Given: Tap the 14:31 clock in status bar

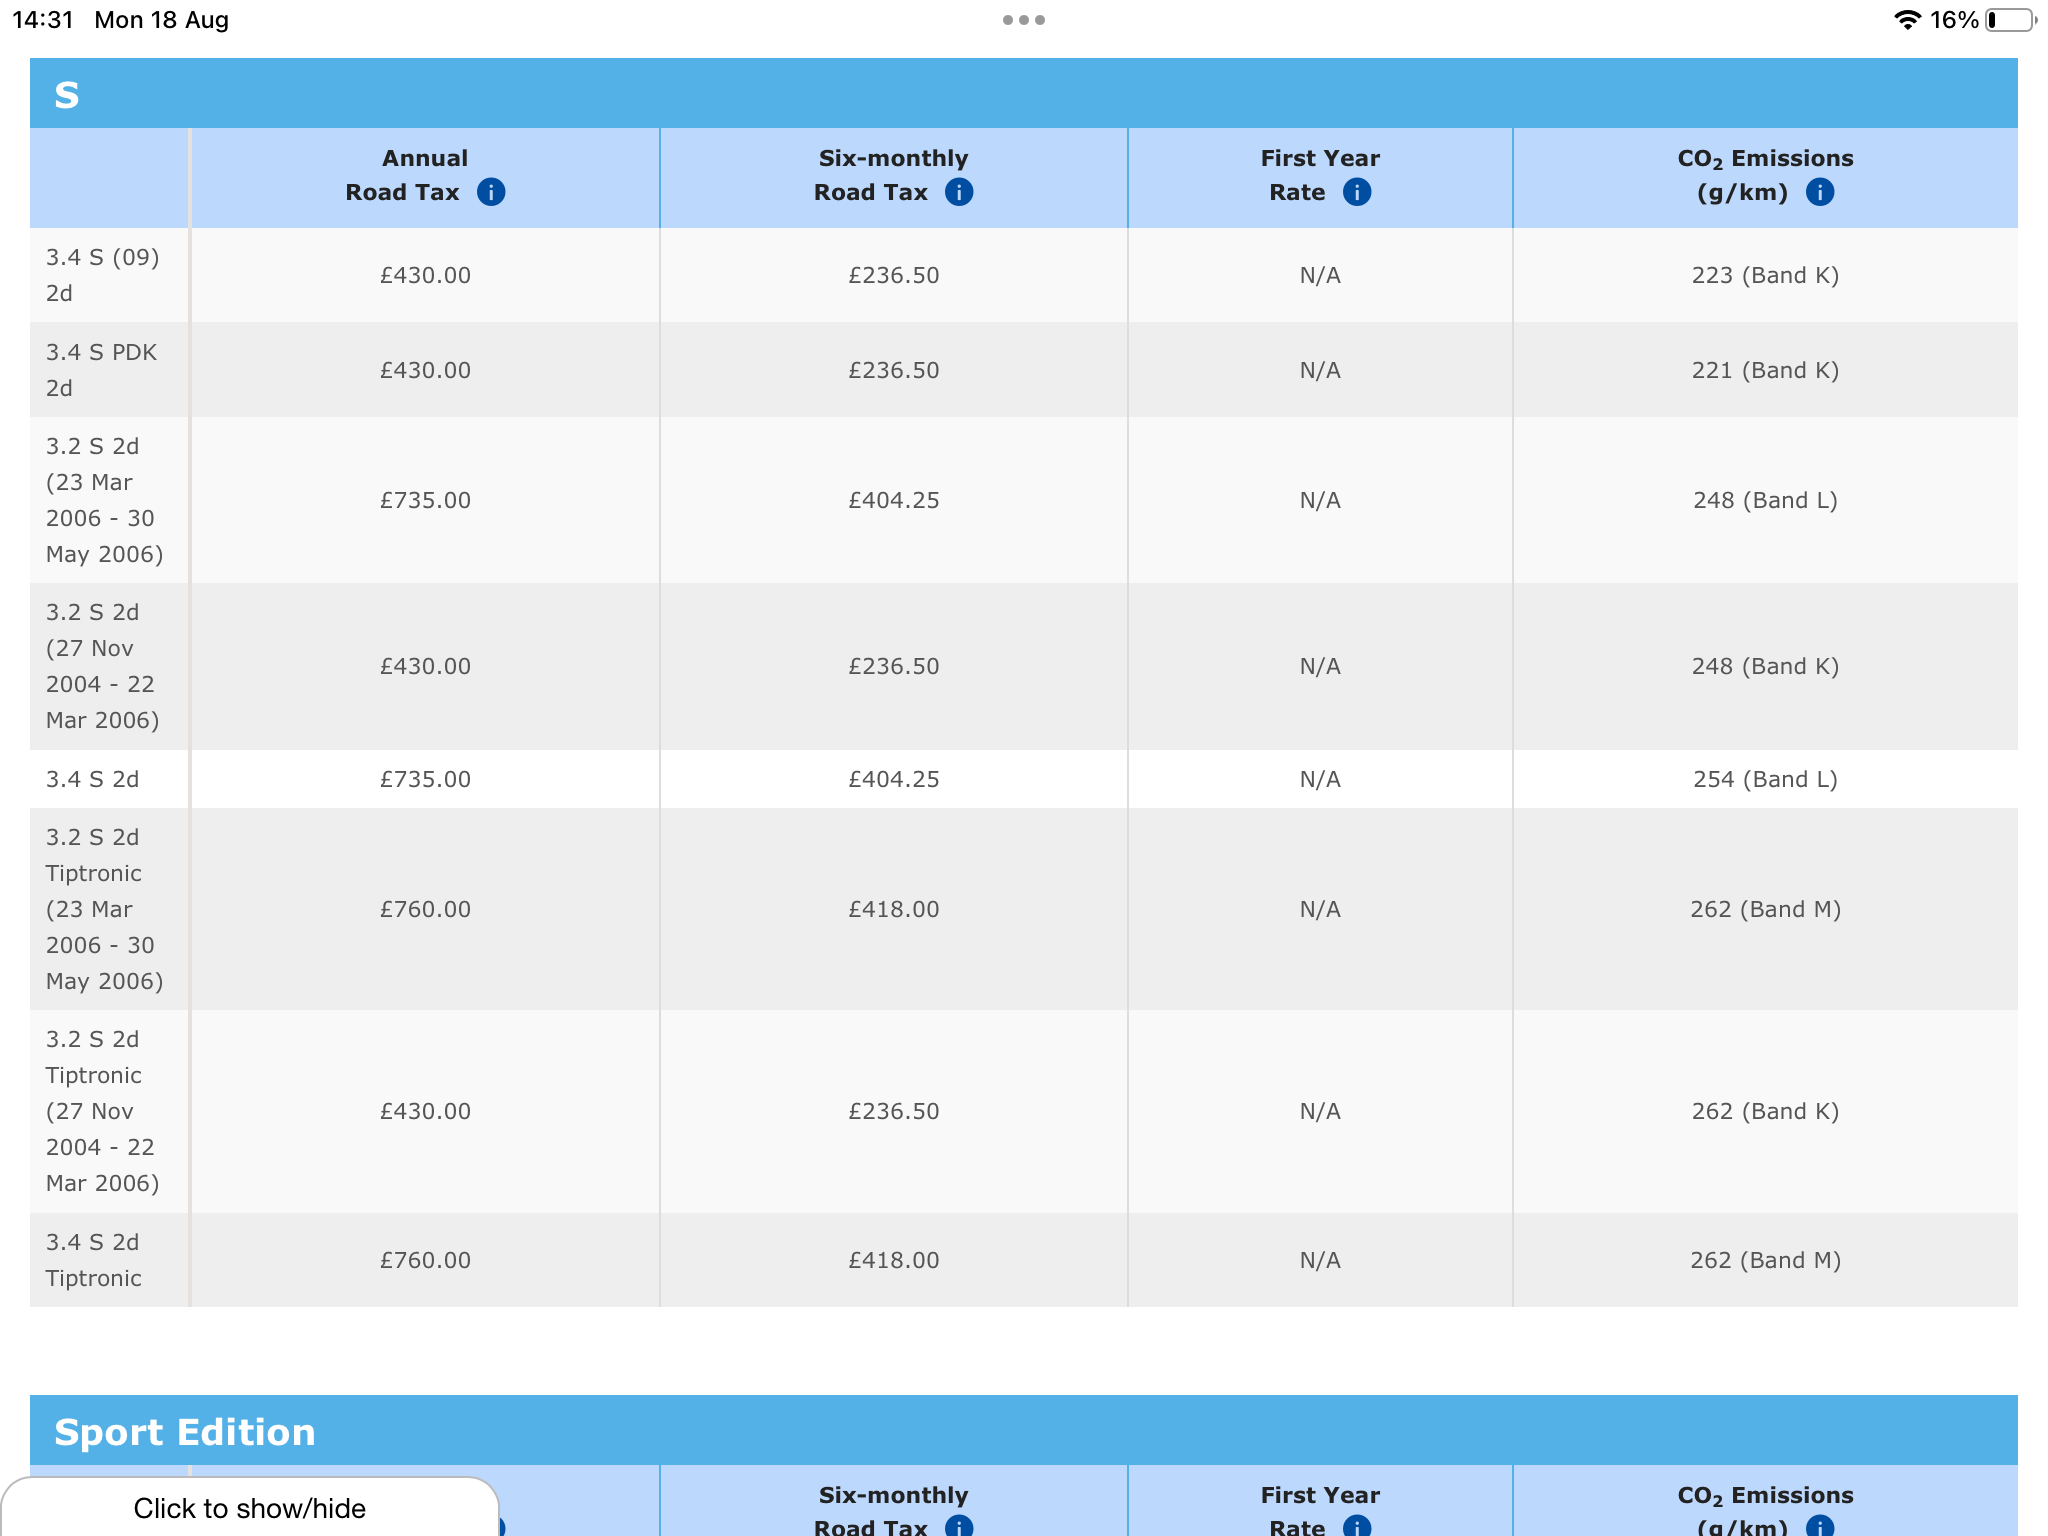Looking at the screenshot, I should click(x=43, y=20).
